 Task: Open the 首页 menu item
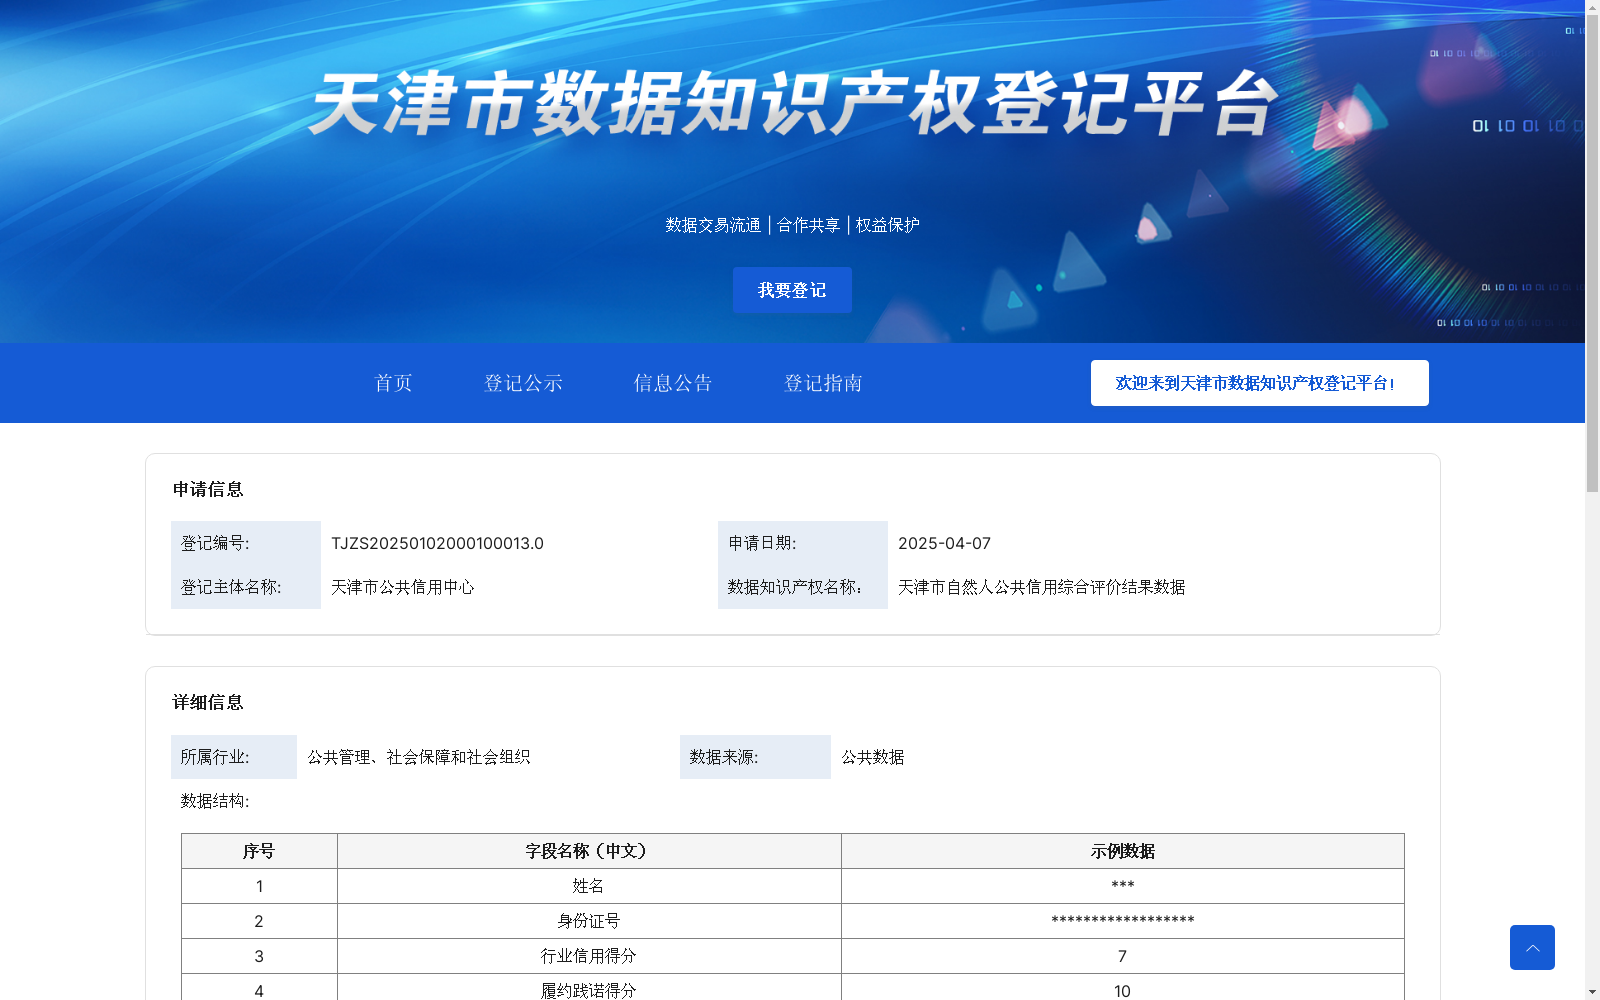(x=393, y=383)
